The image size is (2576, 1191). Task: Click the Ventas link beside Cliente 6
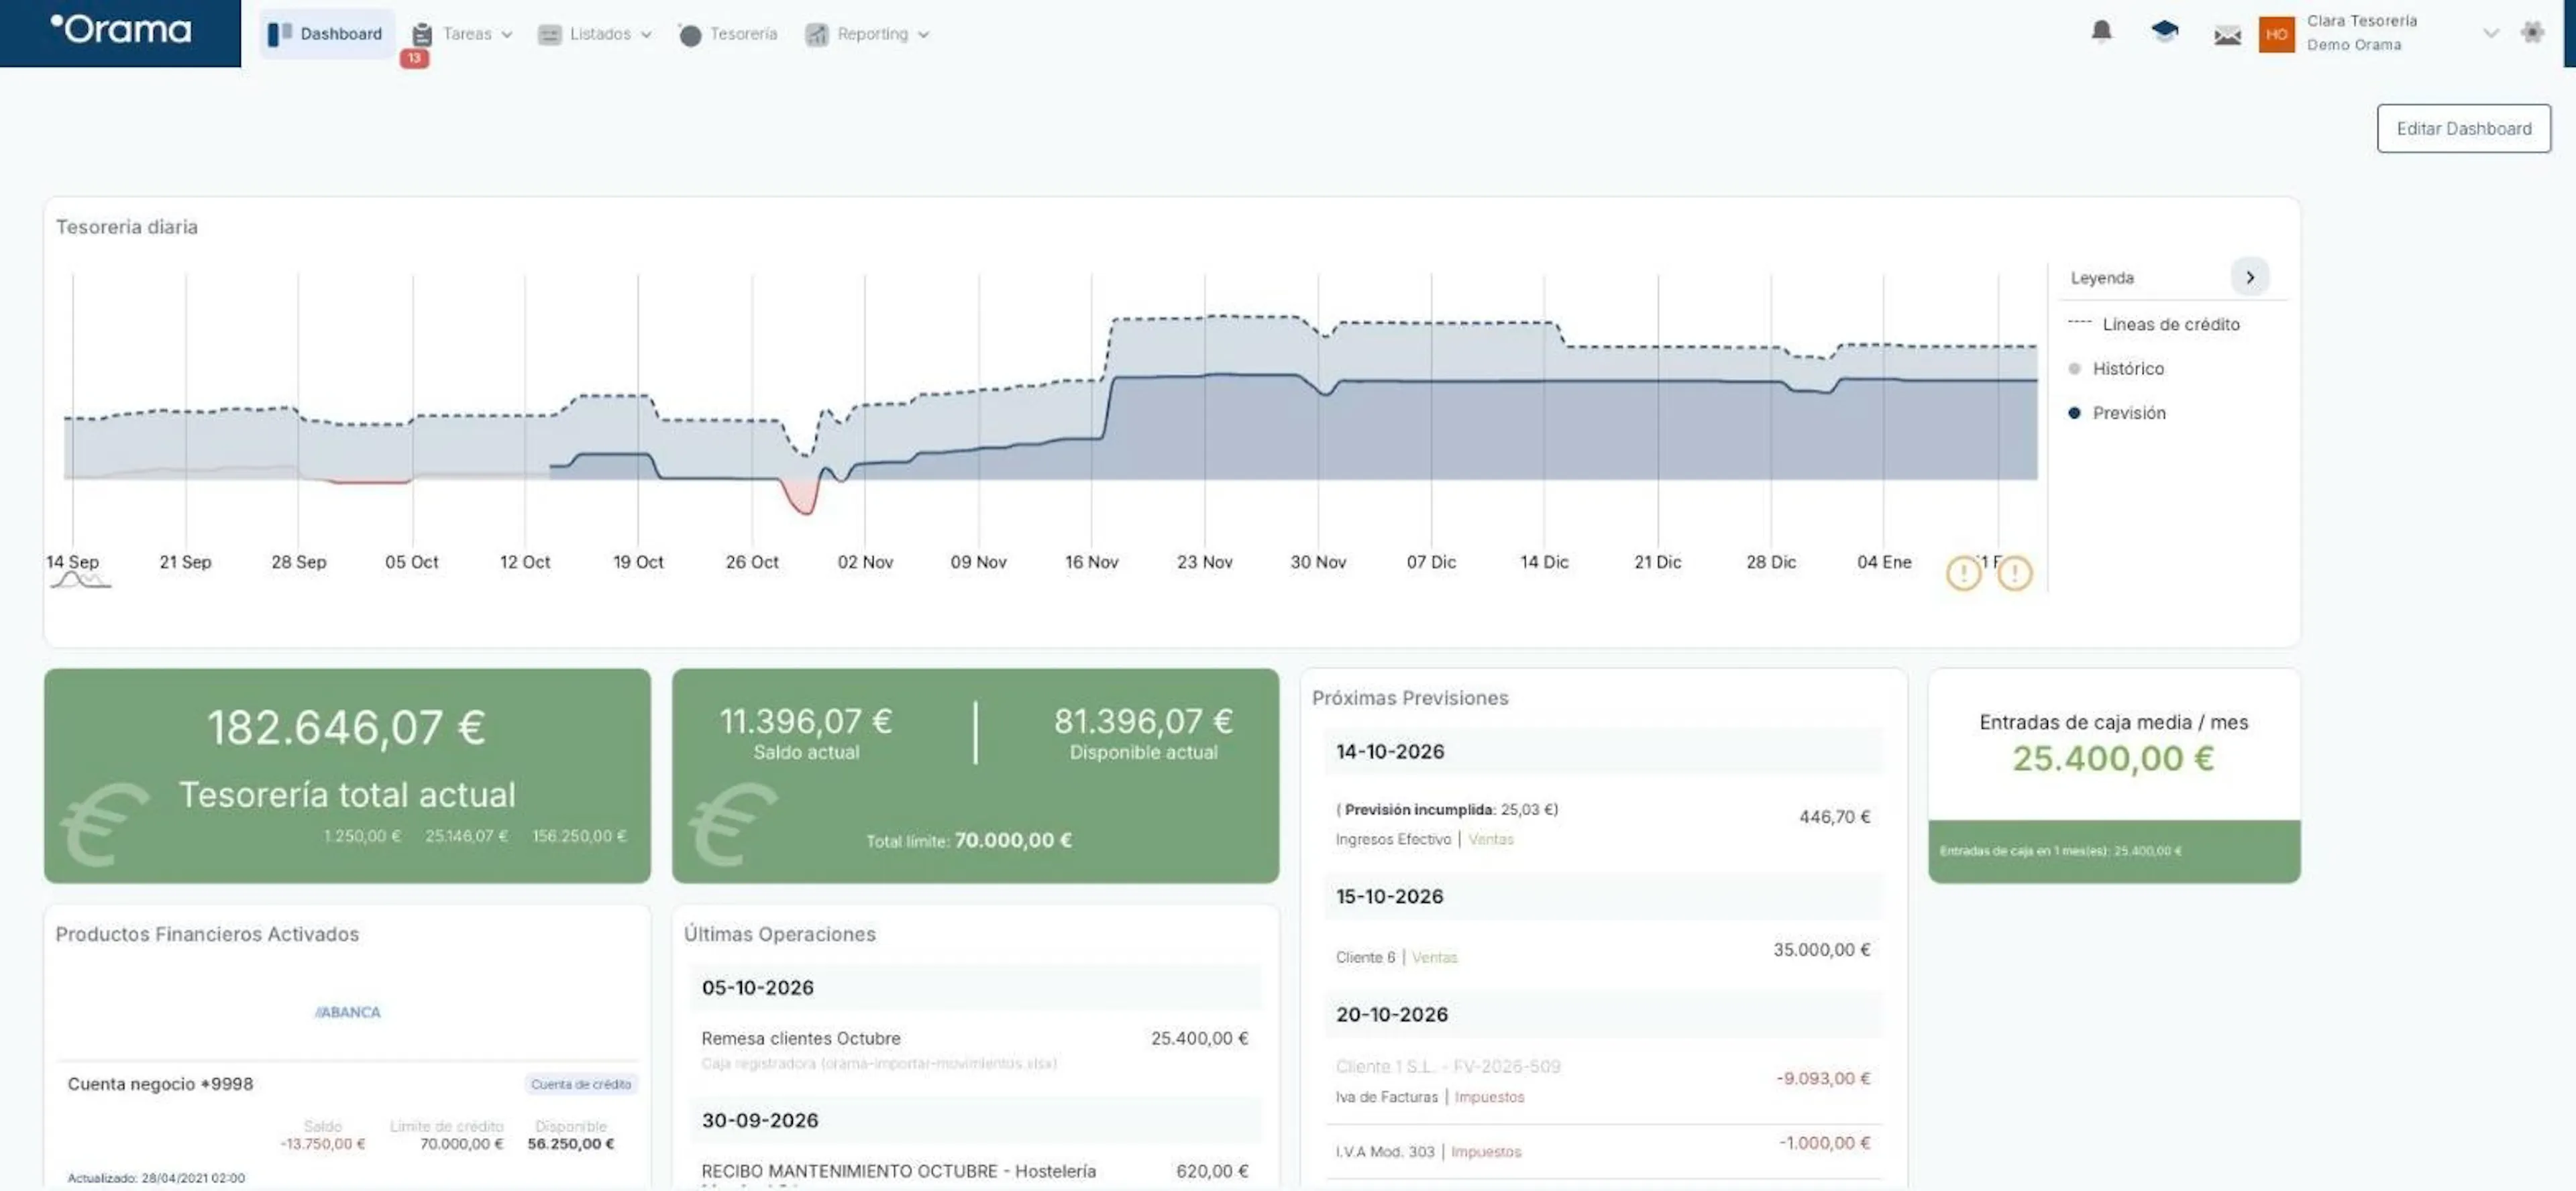1434,957
